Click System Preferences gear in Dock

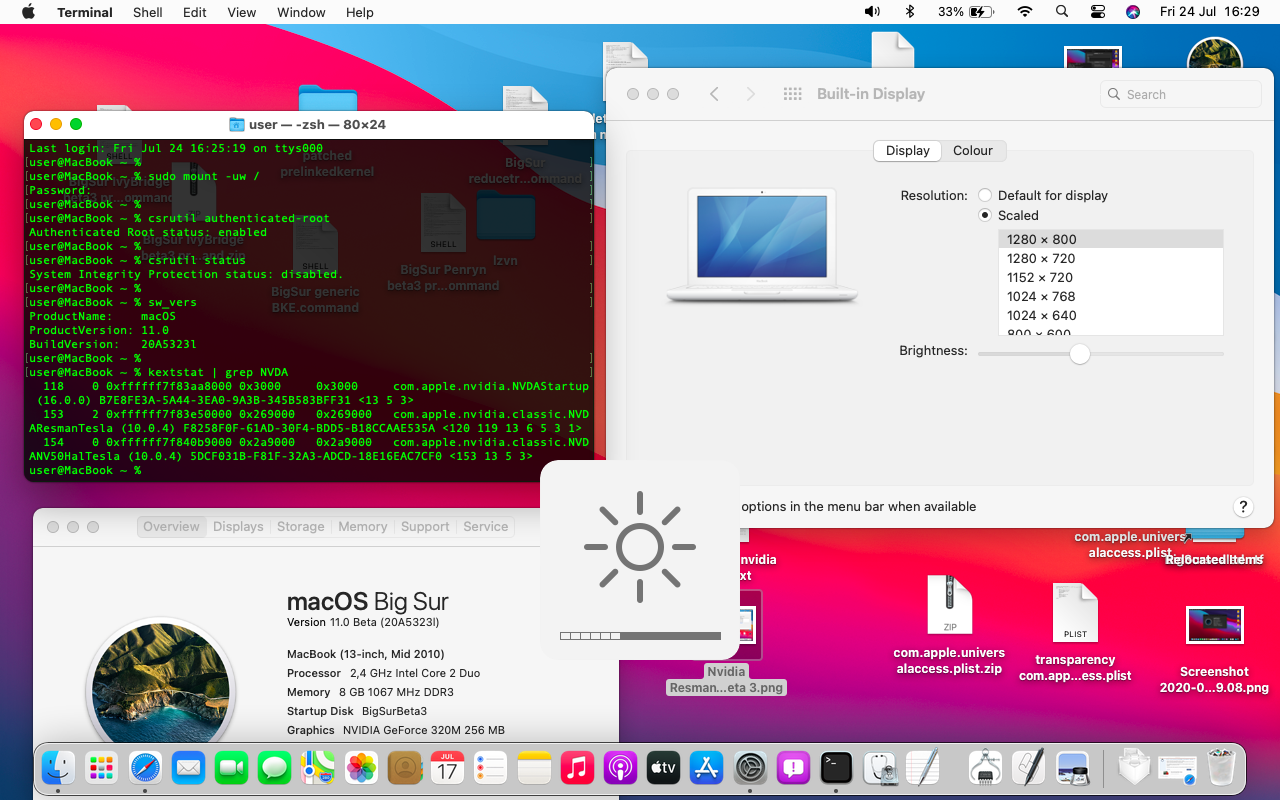tap(751, 768)
